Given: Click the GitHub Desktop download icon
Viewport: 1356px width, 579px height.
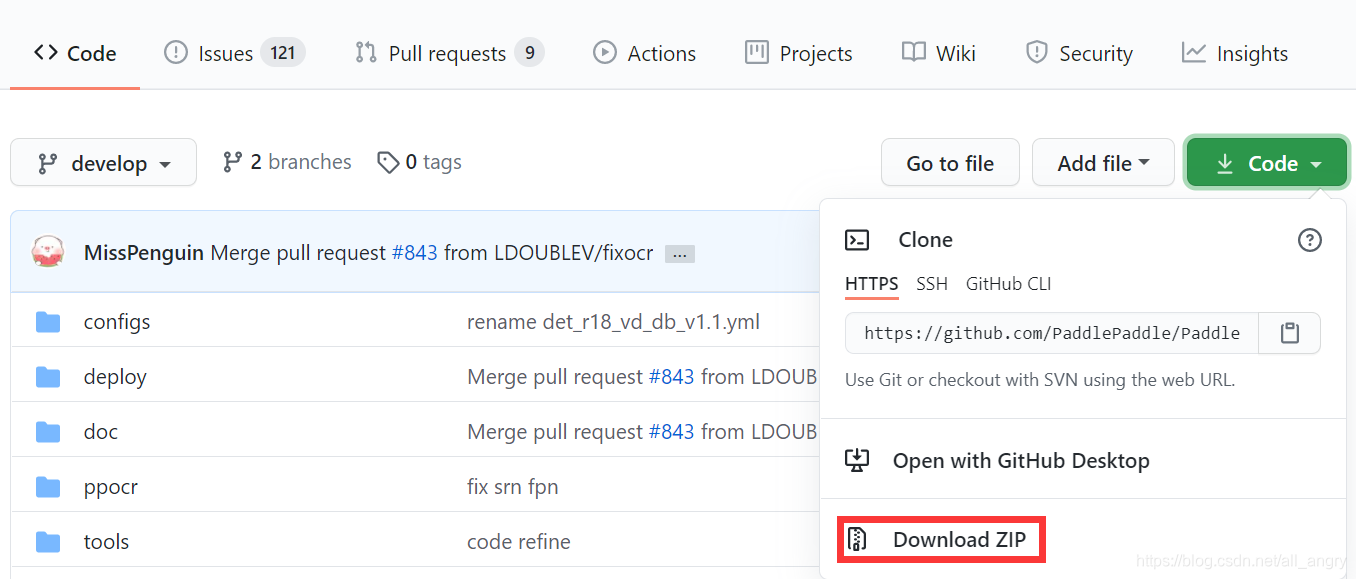Looking at the screenshot, I should coord(857,460).
